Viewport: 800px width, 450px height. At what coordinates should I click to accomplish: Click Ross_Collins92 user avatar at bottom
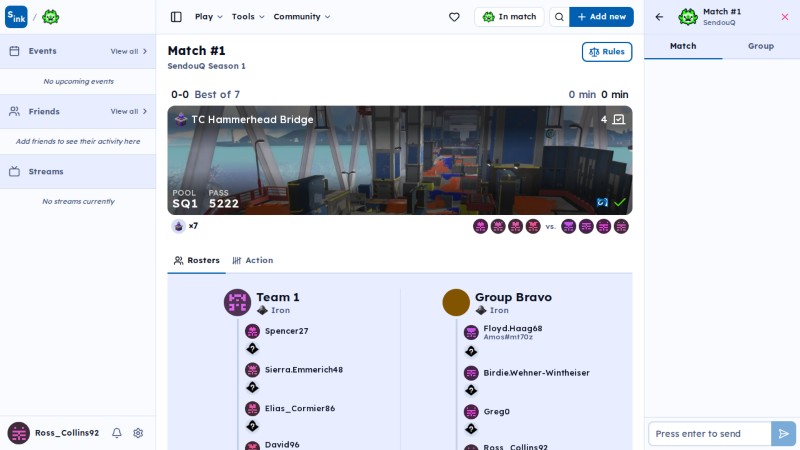coord(18,433)
